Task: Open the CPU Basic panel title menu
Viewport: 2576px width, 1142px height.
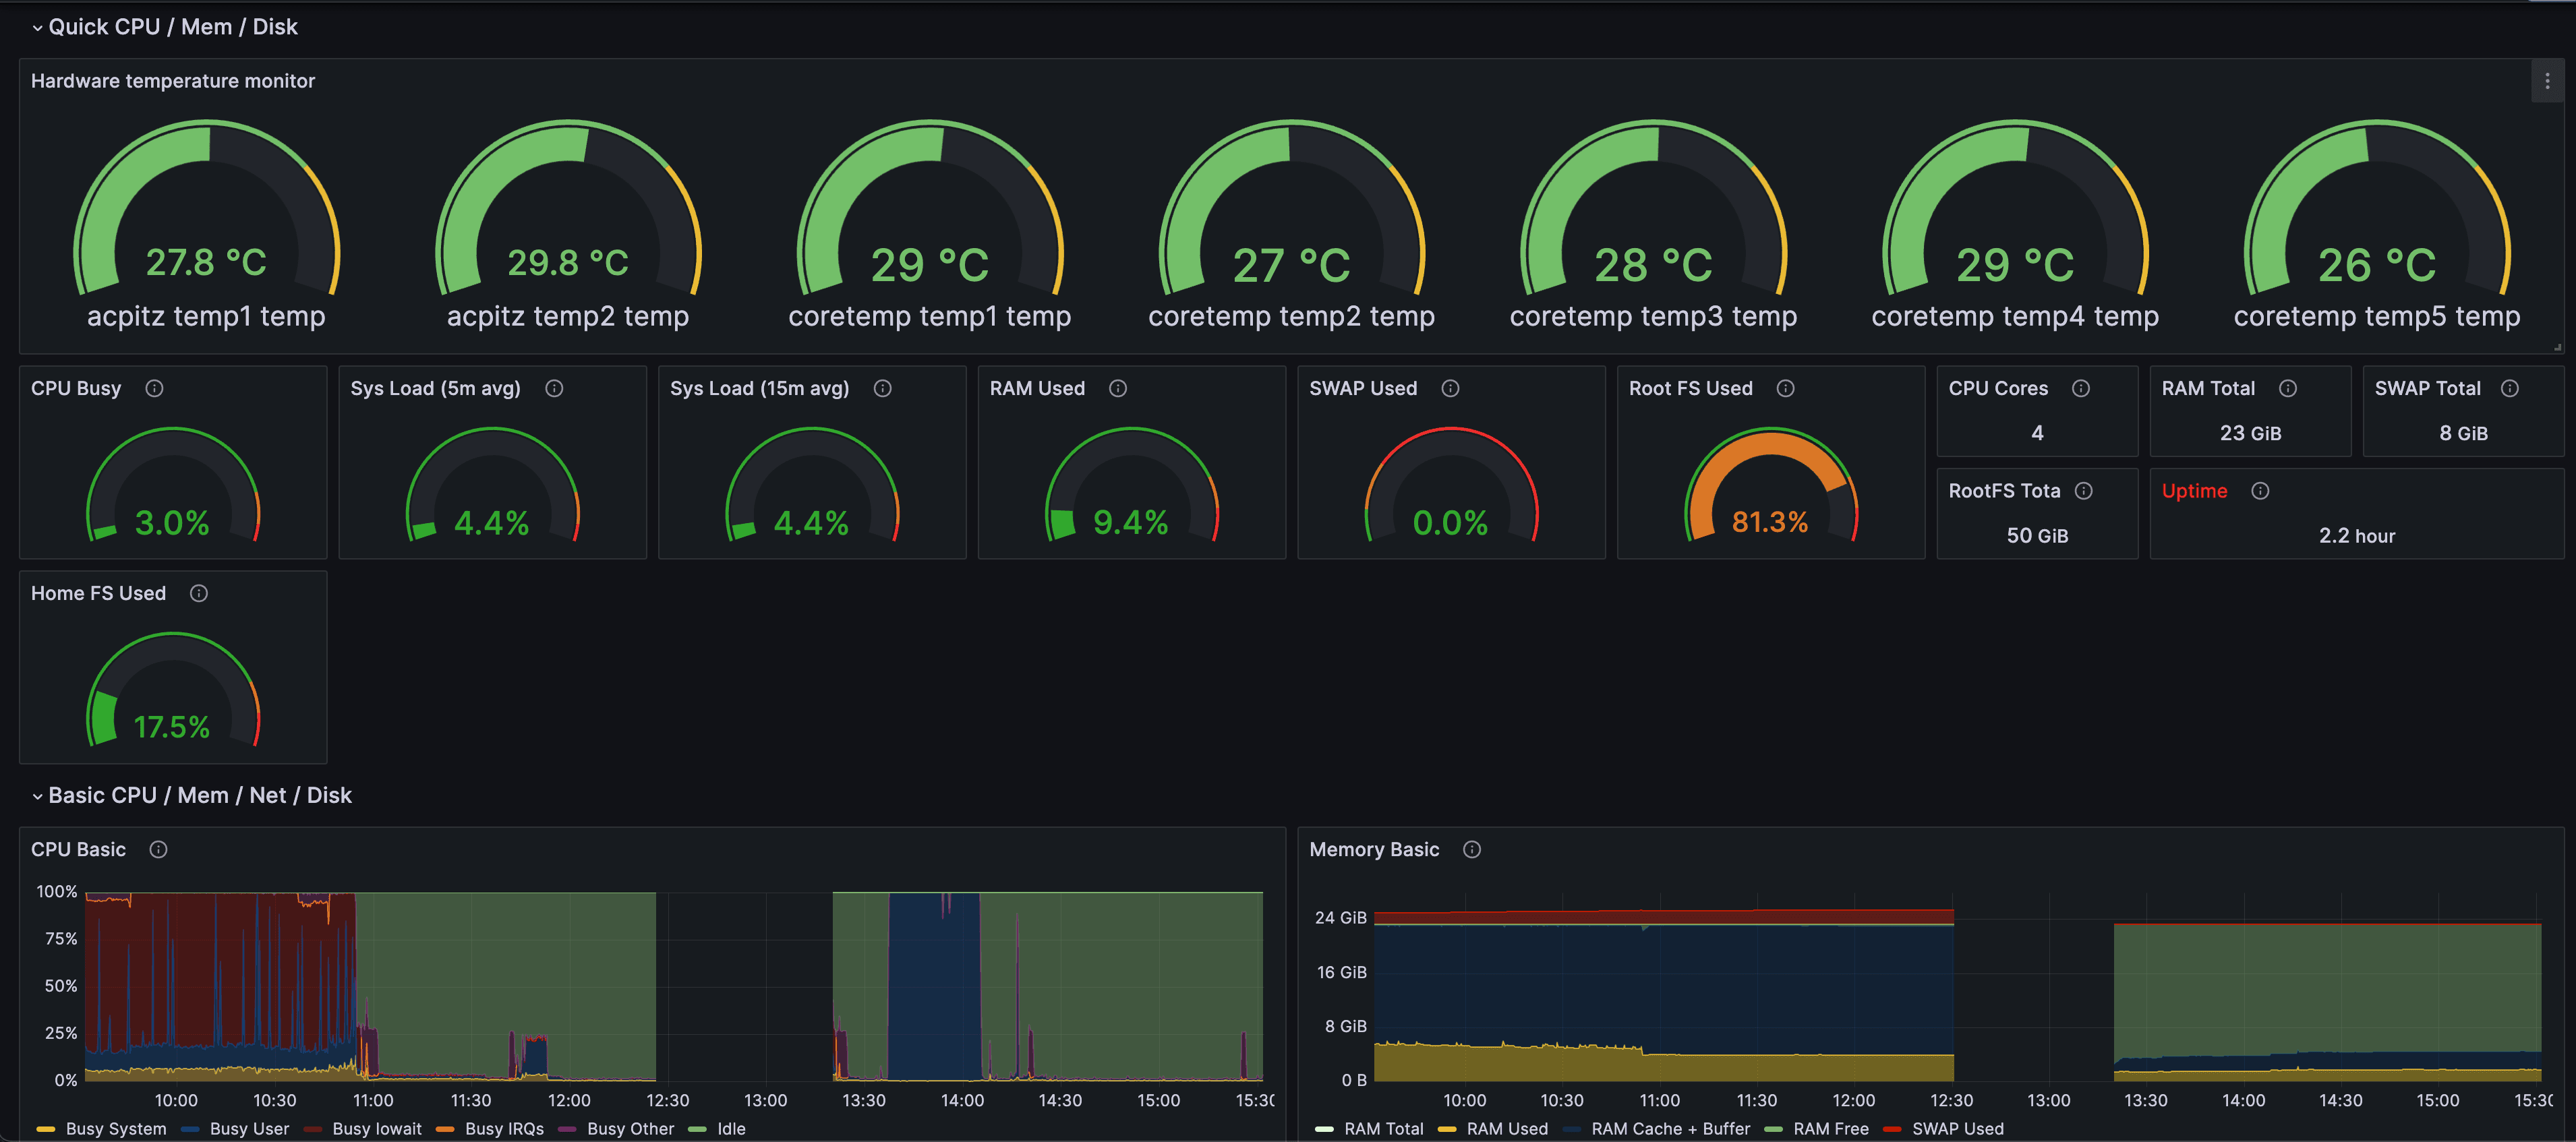Action: coord(78,849)
